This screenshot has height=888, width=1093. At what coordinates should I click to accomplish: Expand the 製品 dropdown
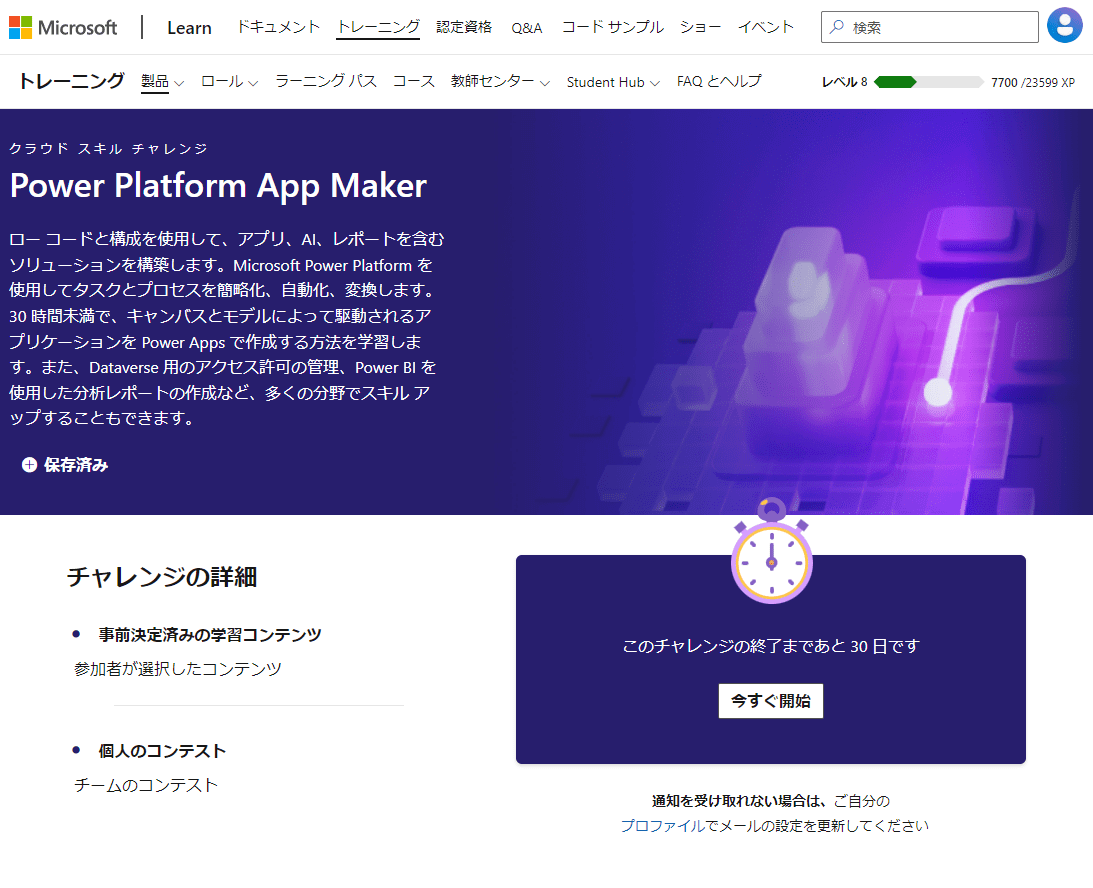tap(162, 82)
